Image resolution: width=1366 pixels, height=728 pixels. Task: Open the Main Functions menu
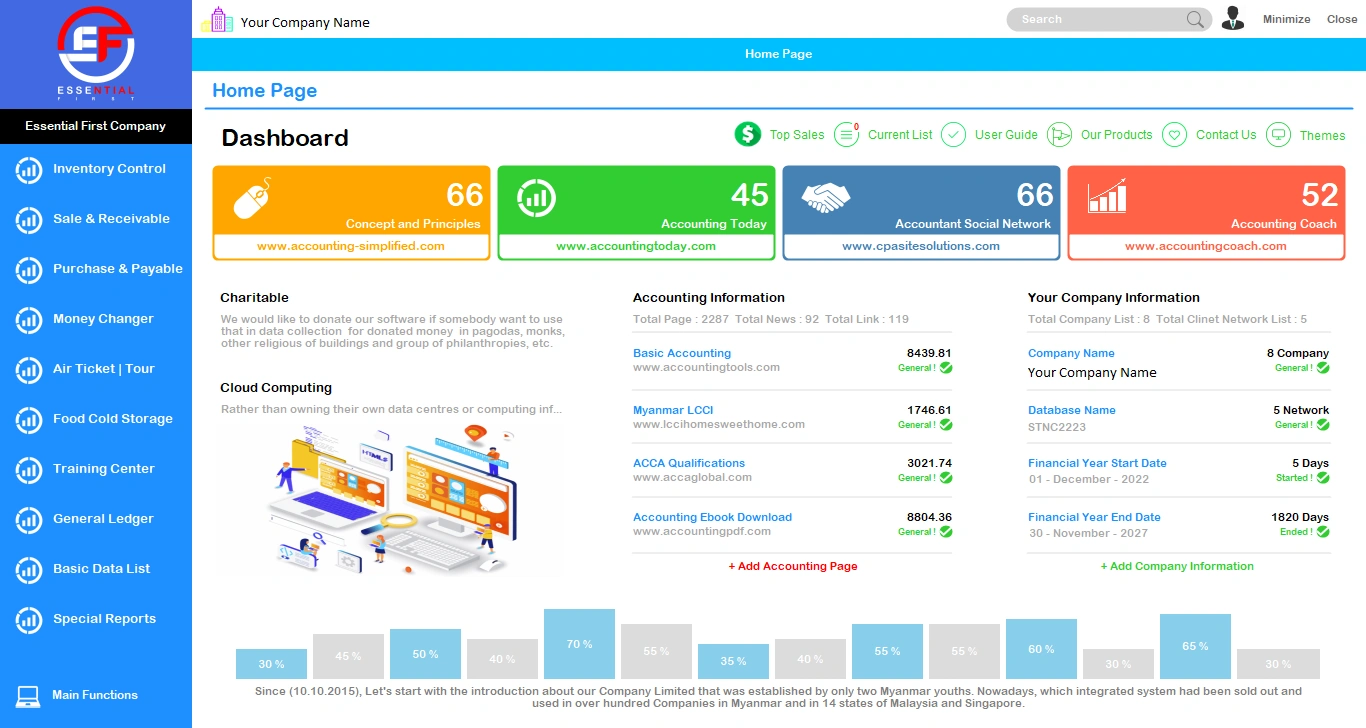tap(96, 696)
